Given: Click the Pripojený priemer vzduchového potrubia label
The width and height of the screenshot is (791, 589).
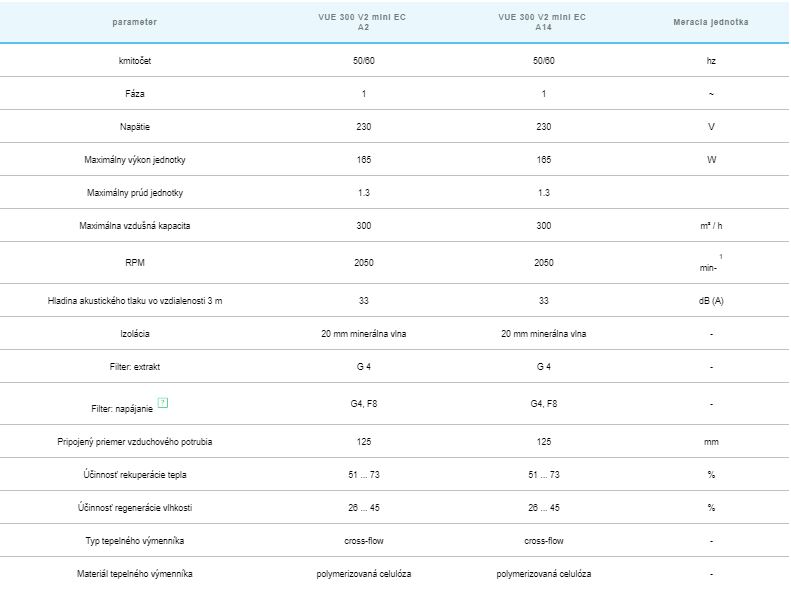Looking at the screenshot, I should [x=135, y=442].
